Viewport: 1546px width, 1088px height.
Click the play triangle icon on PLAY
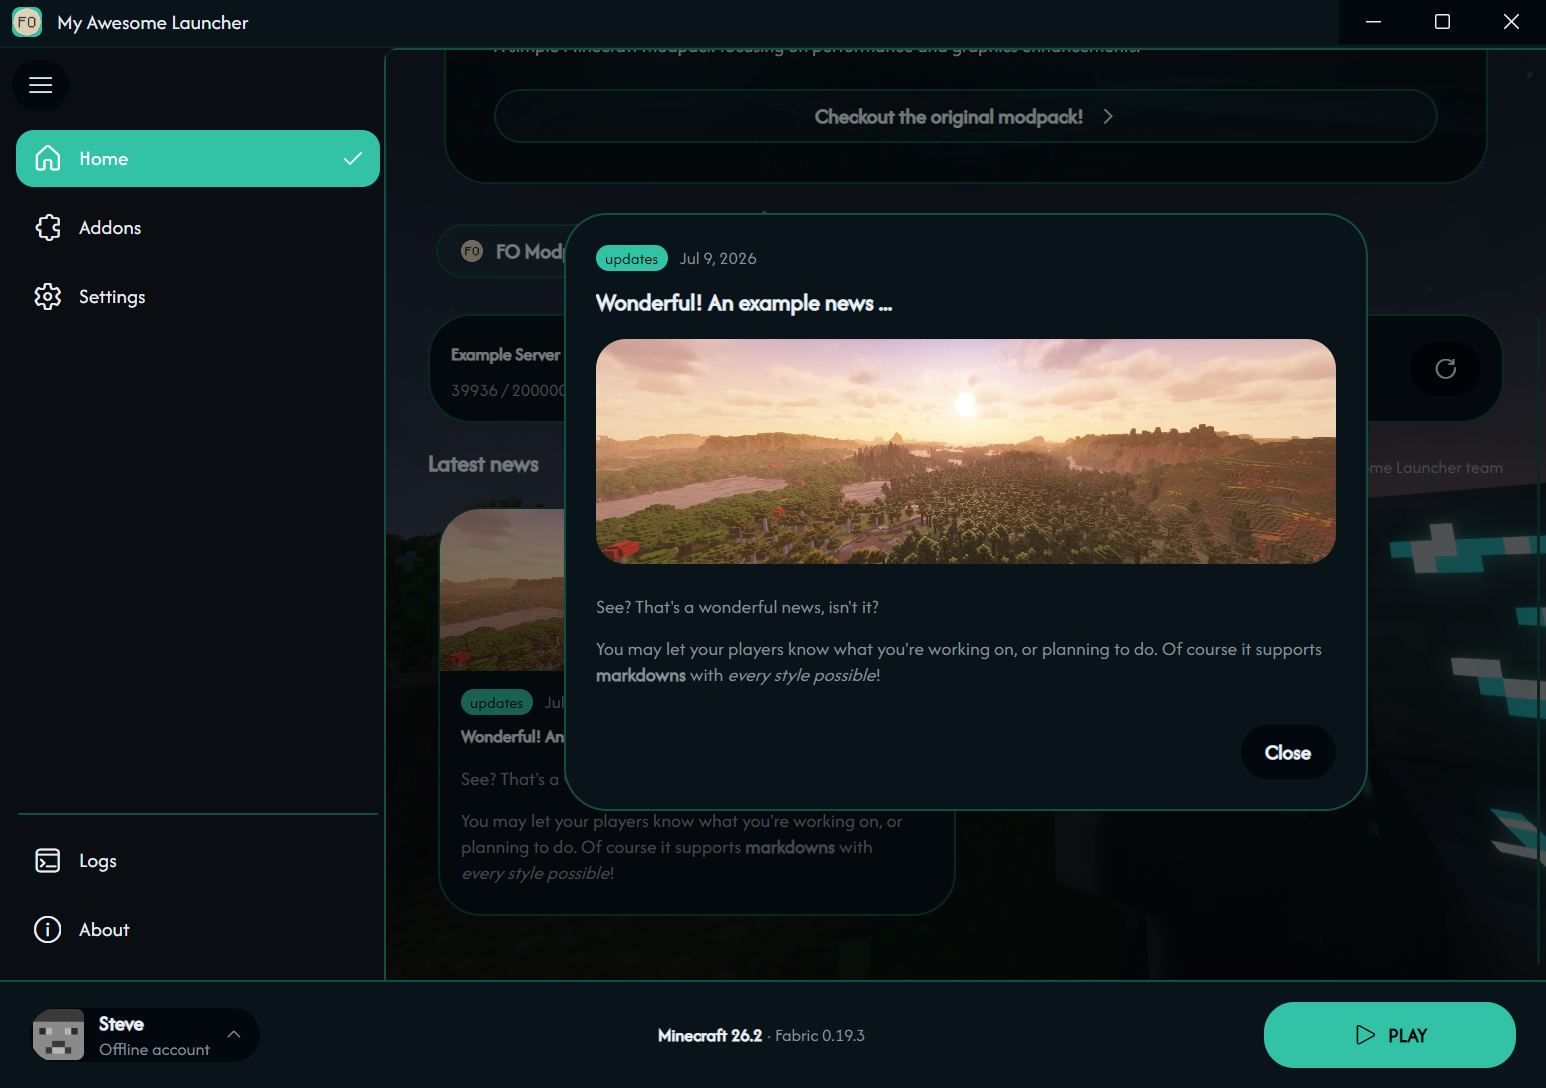[x=1365, y=1035]
